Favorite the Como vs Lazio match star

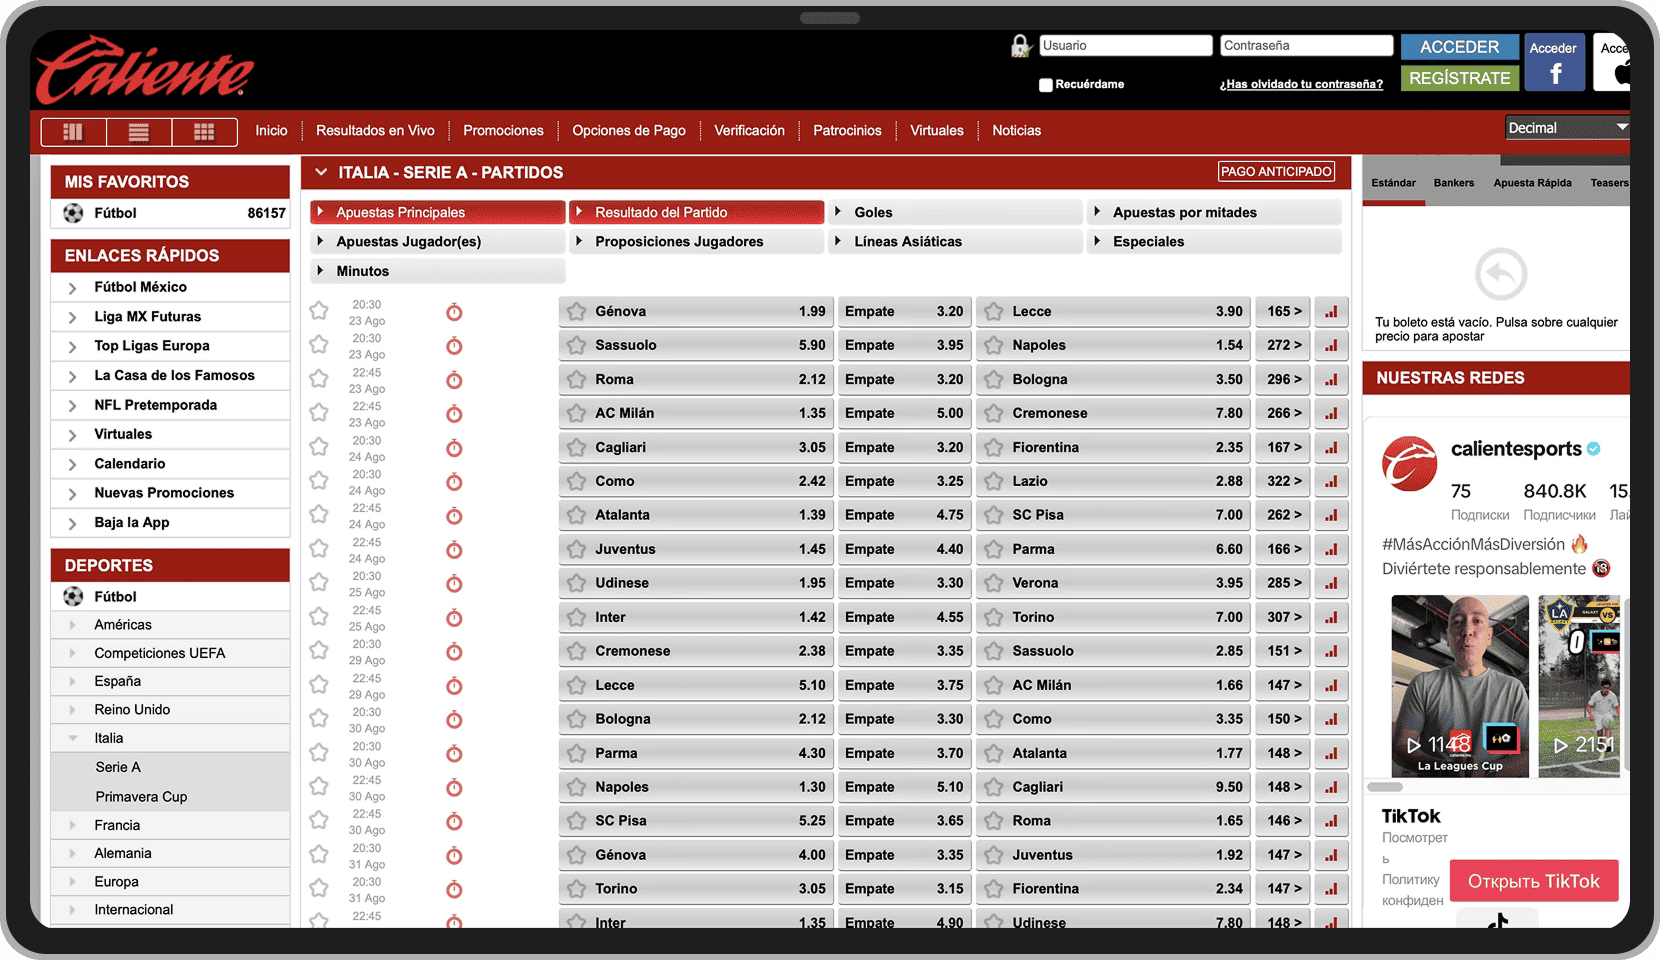pyautogui.click(x=319, y=480)
